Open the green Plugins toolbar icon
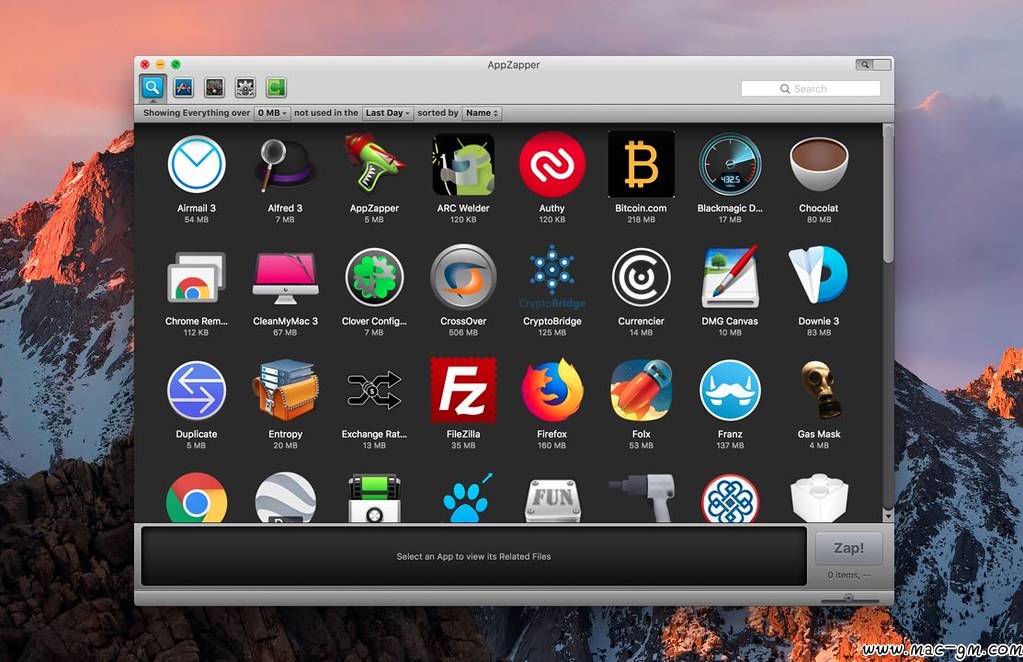Image resolution: width=1023 pixels, height=662 pixels. 276,87
